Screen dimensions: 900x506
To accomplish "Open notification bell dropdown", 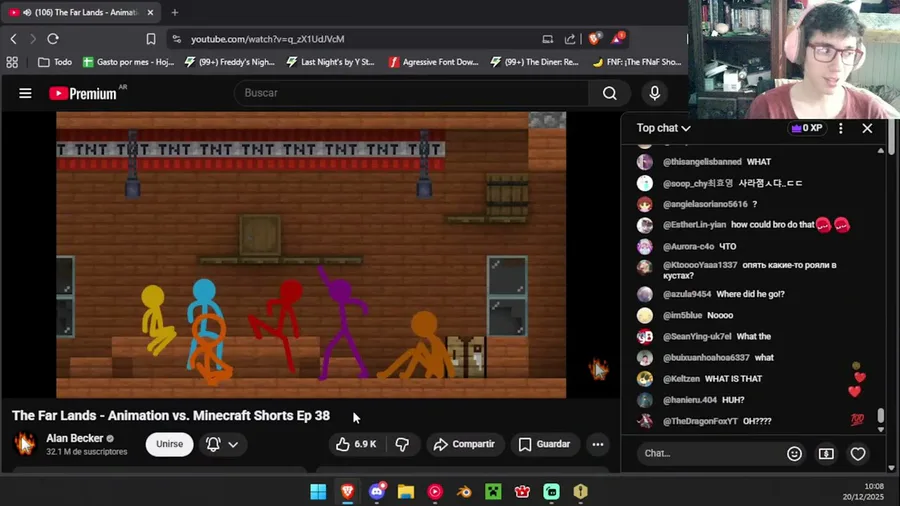I will (223, 444).
